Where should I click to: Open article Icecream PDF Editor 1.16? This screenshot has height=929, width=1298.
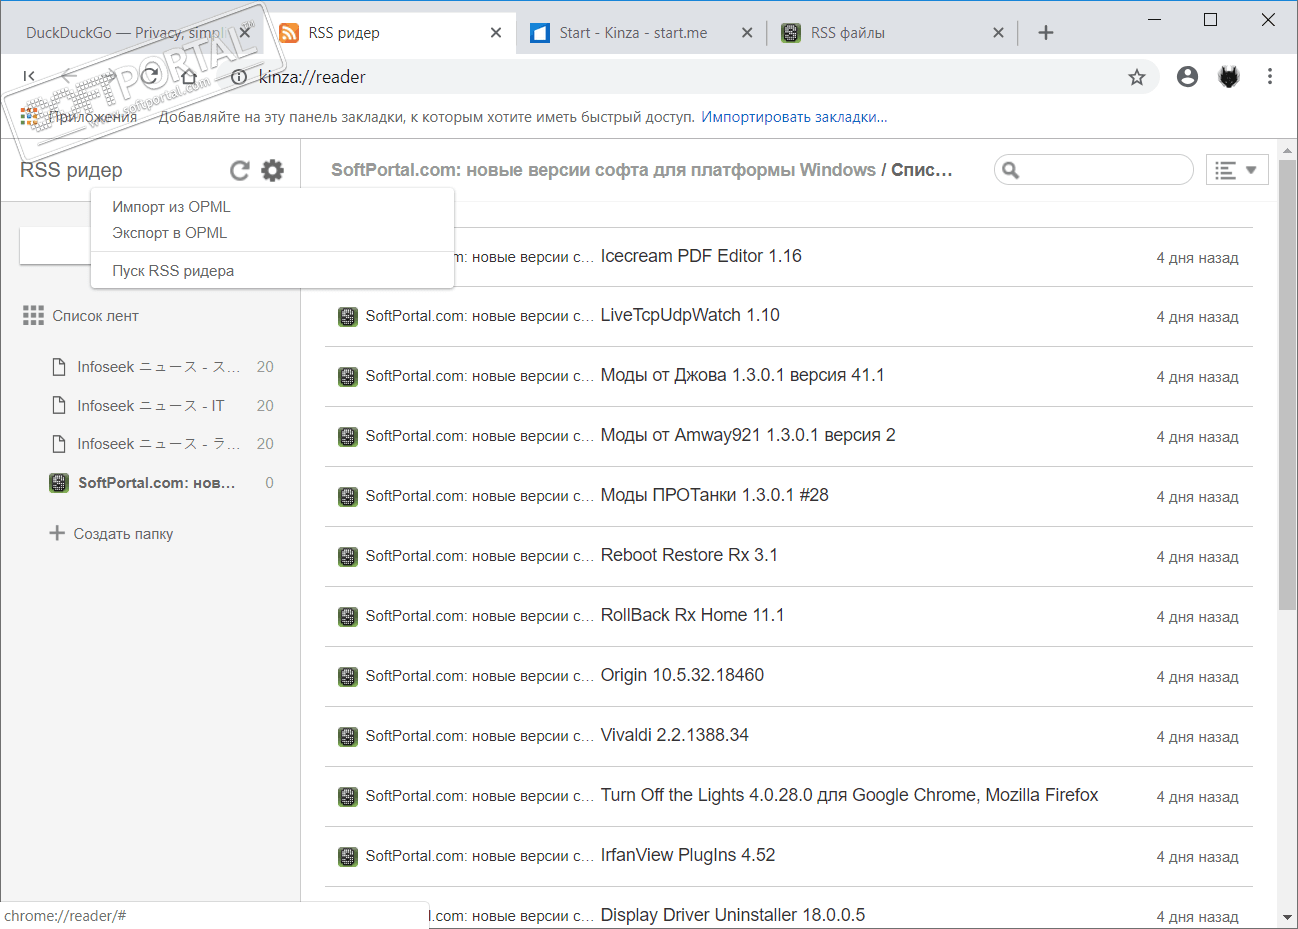tap(701, 256)
